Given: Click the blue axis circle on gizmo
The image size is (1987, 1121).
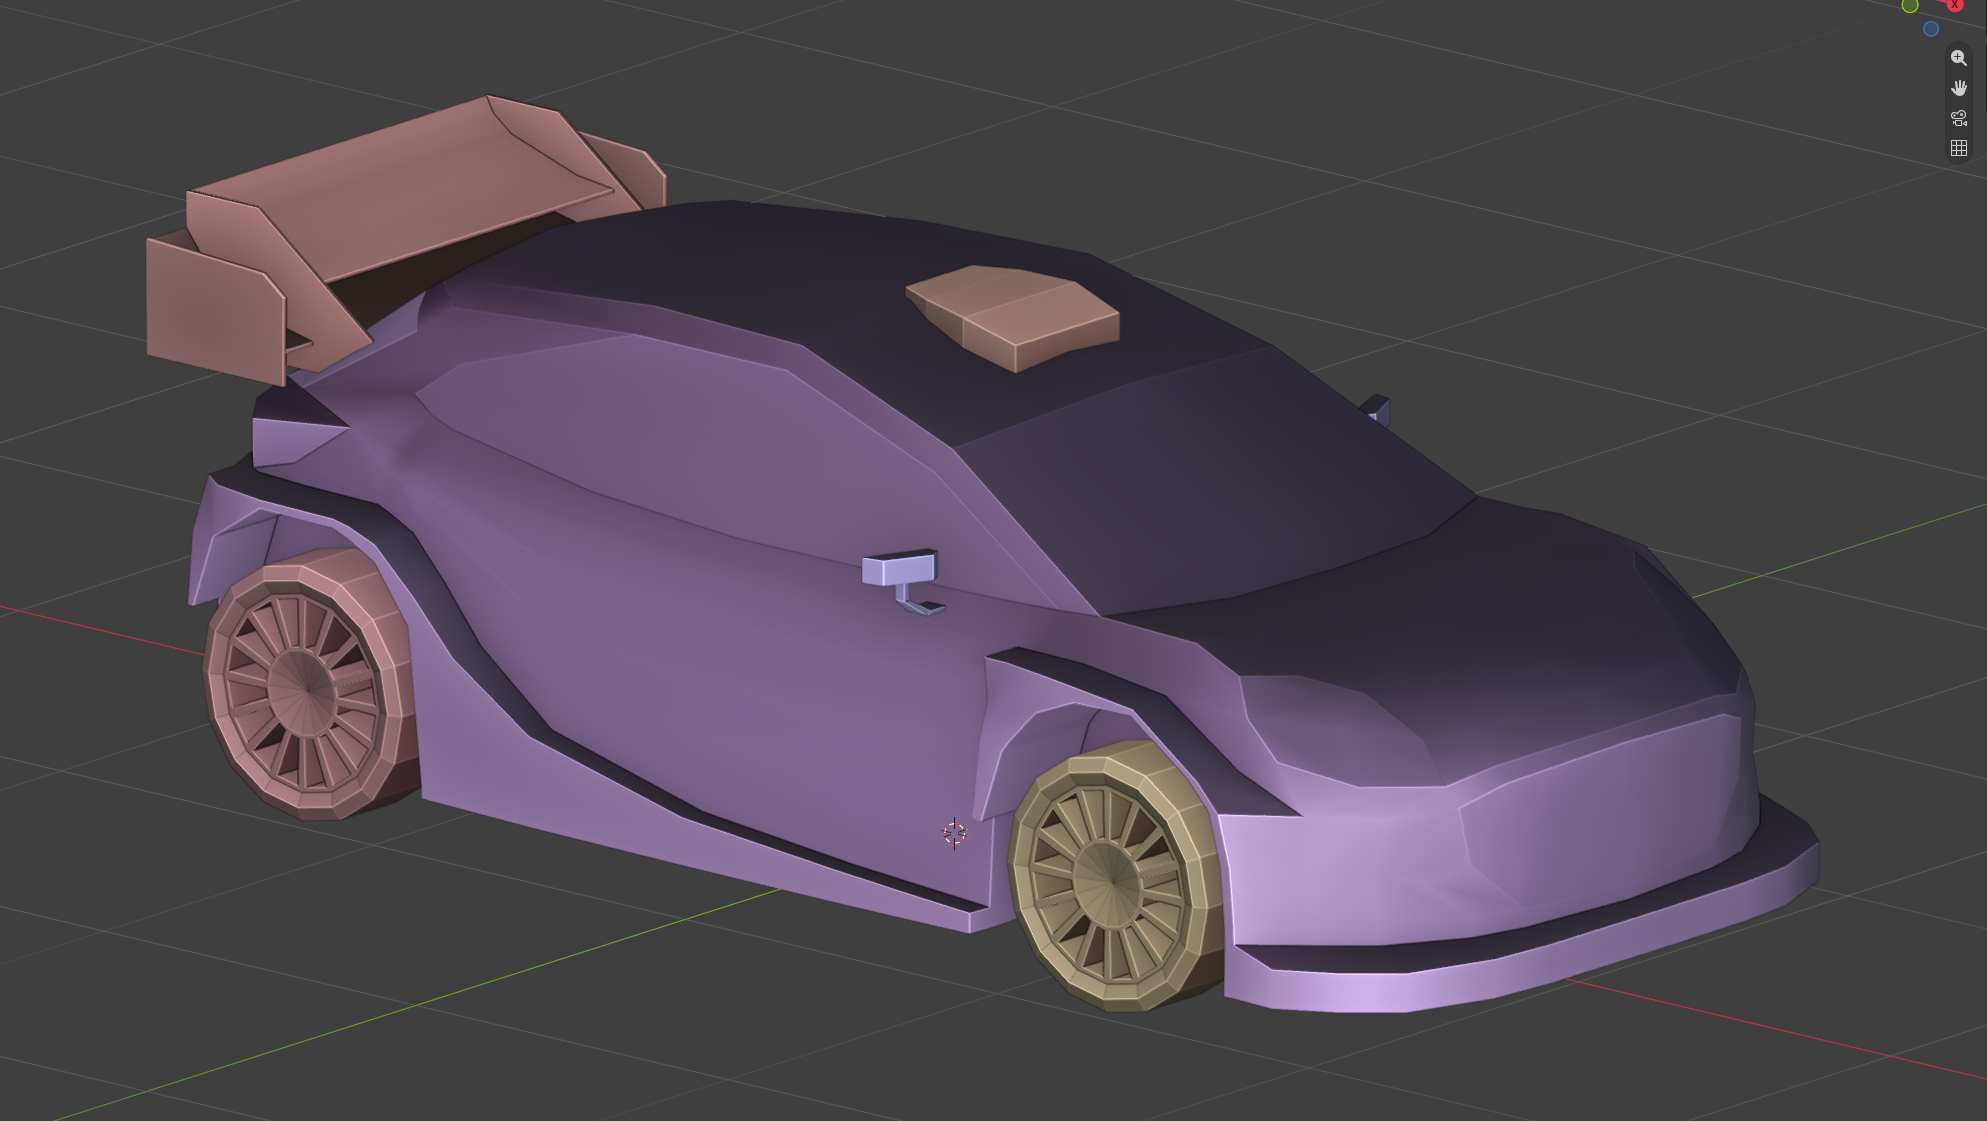Looking at the screenshot, I should (x=1931, y=29).
